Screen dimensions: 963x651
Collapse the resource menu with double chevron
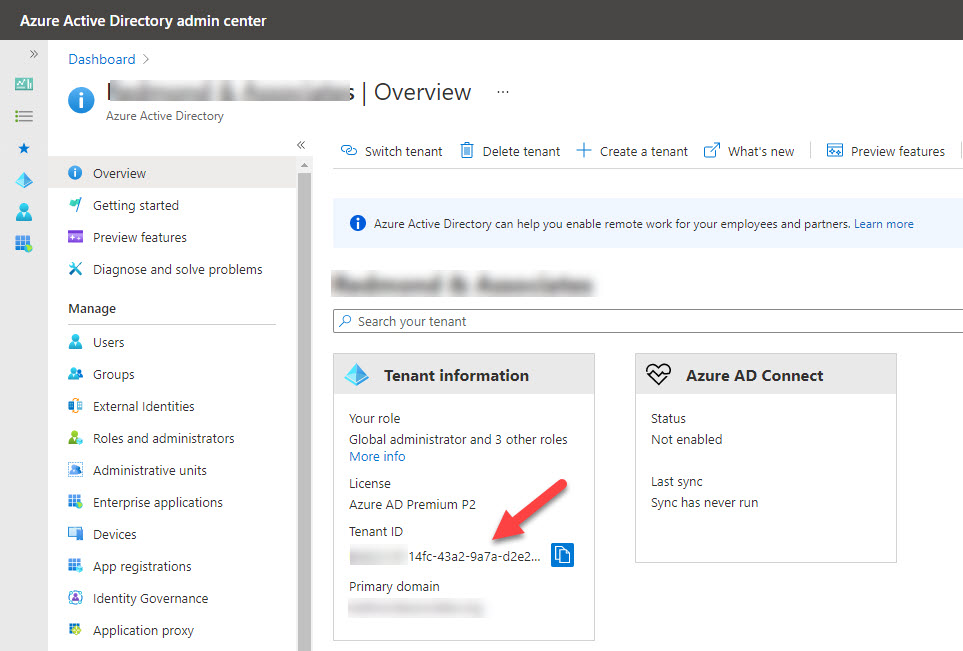301,145
